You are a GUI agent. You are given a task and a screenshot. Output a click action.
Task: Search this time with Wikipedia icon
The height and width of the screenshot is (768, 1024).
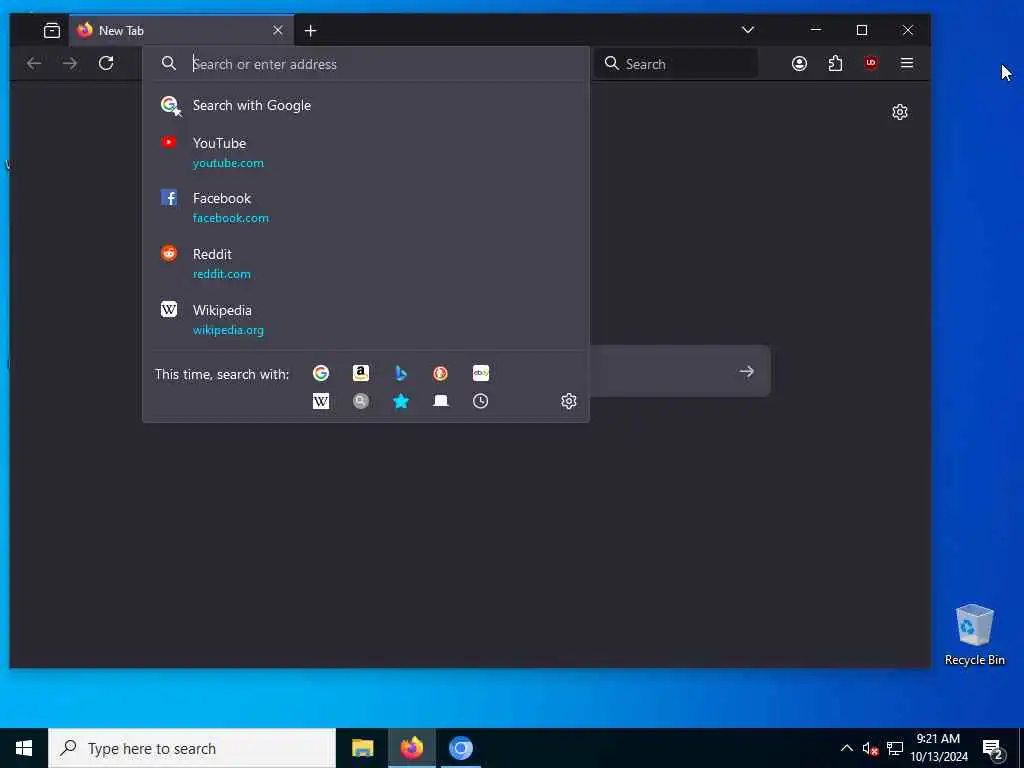tap(321, 401)
